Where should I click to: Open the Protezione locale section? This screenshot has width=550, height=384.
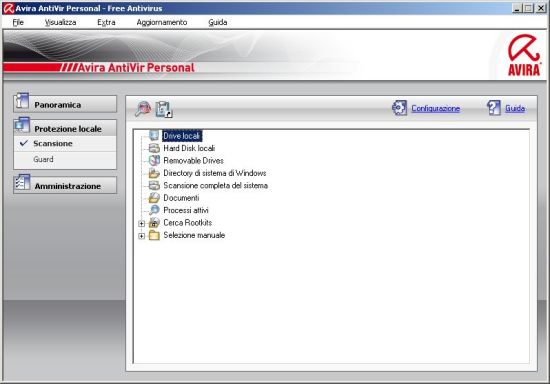tap(65, 128)
